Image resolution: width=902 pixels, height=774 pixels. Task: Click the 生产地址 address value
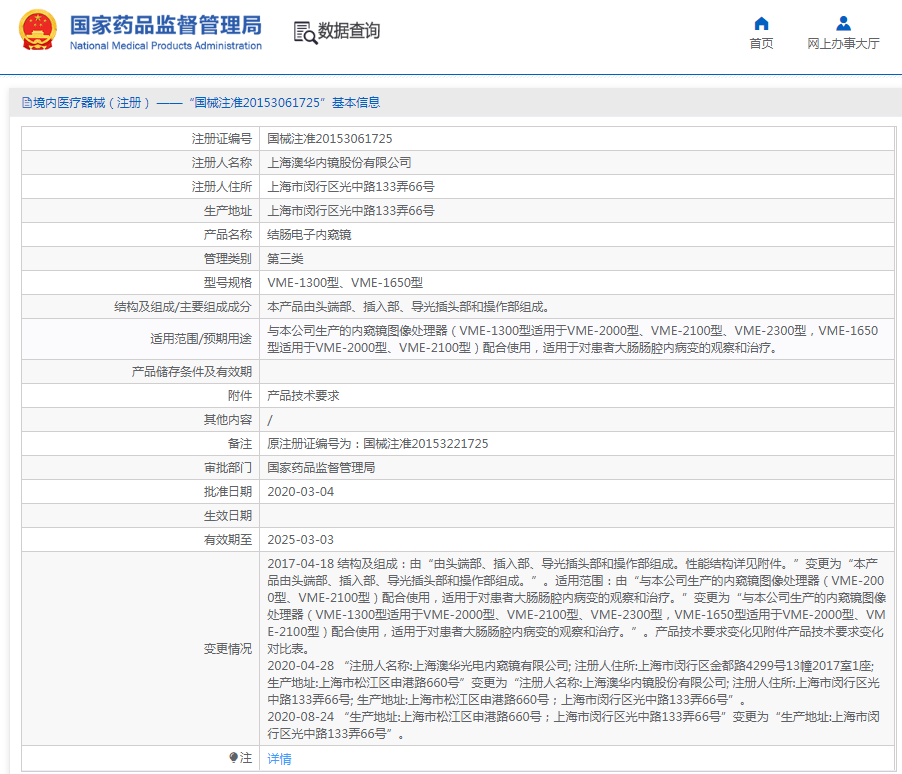[351, 211]
